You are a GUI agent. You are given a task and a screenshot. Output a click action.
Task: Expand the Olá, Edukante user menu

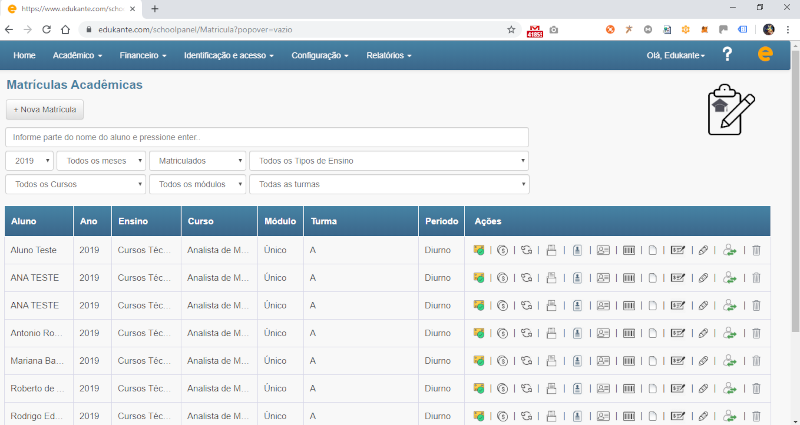(676, 56)
